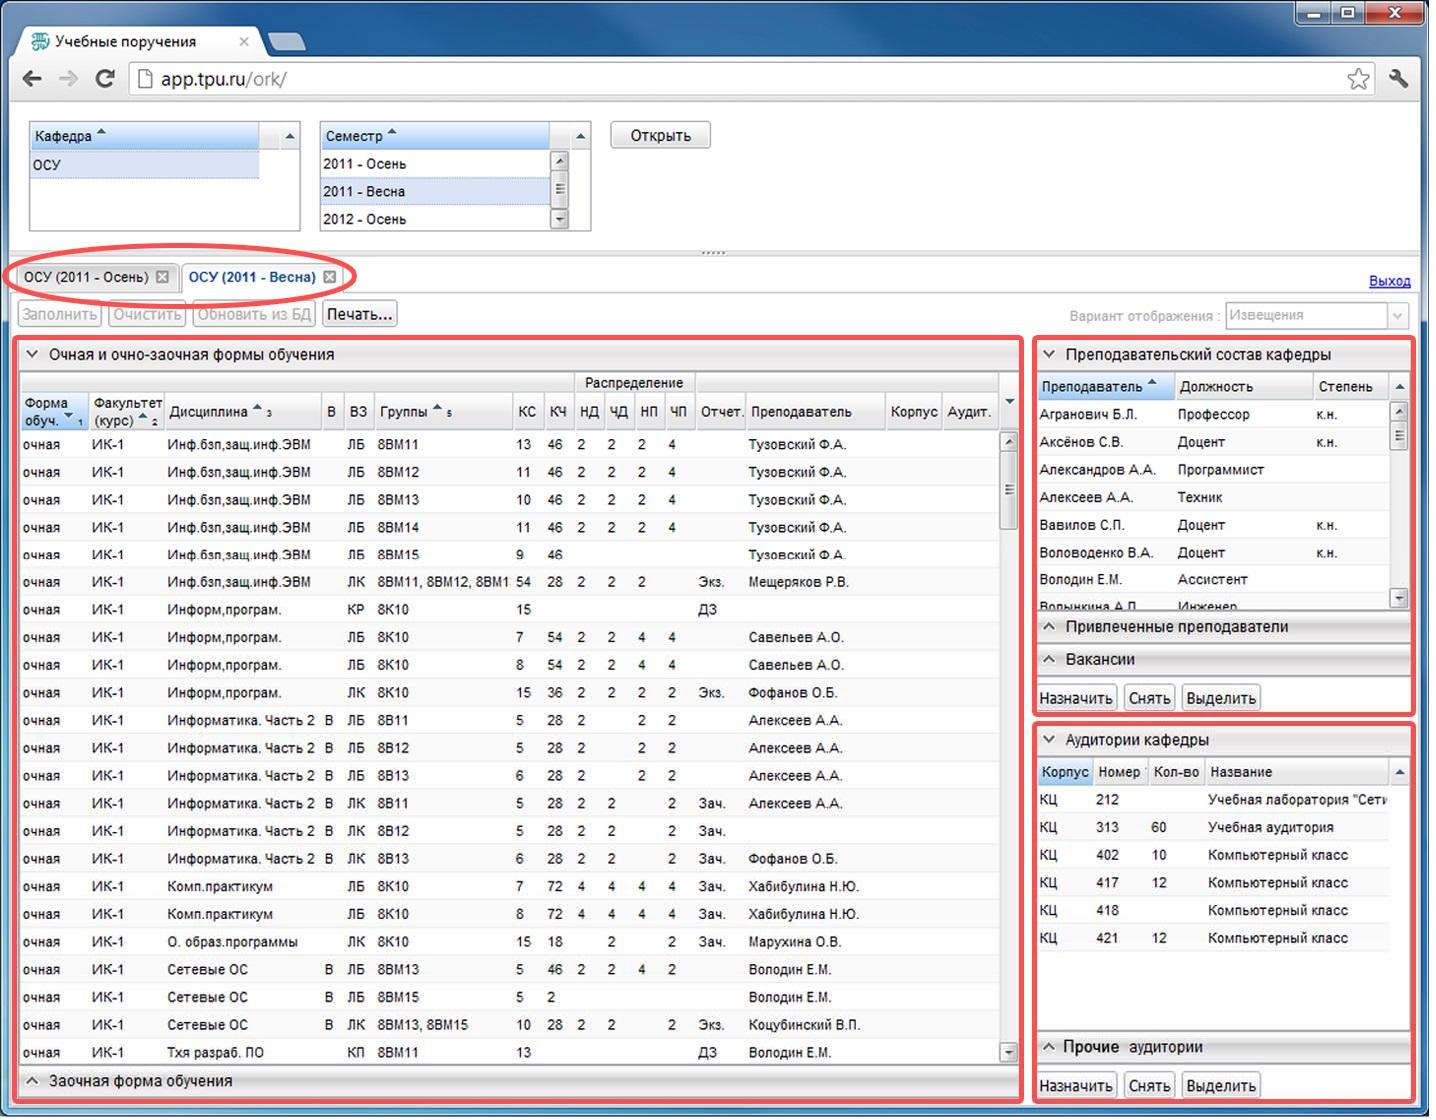Close the Учебные поручения browser tab
Image resolution: width=1436 pixels, height=1120 pixels.
click(x=244, y=42)
